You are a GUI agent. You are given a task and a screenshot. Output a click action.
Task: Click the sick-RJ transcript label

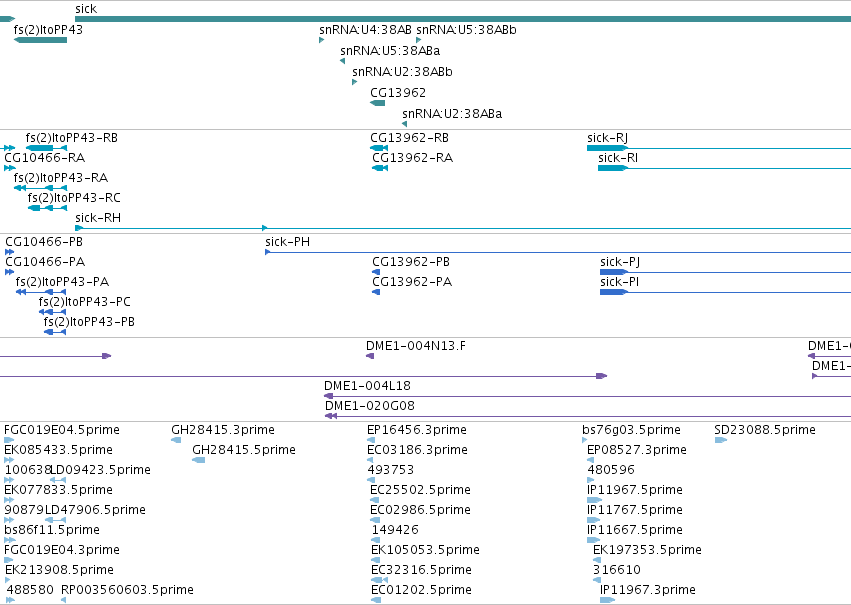coord(607,138)
